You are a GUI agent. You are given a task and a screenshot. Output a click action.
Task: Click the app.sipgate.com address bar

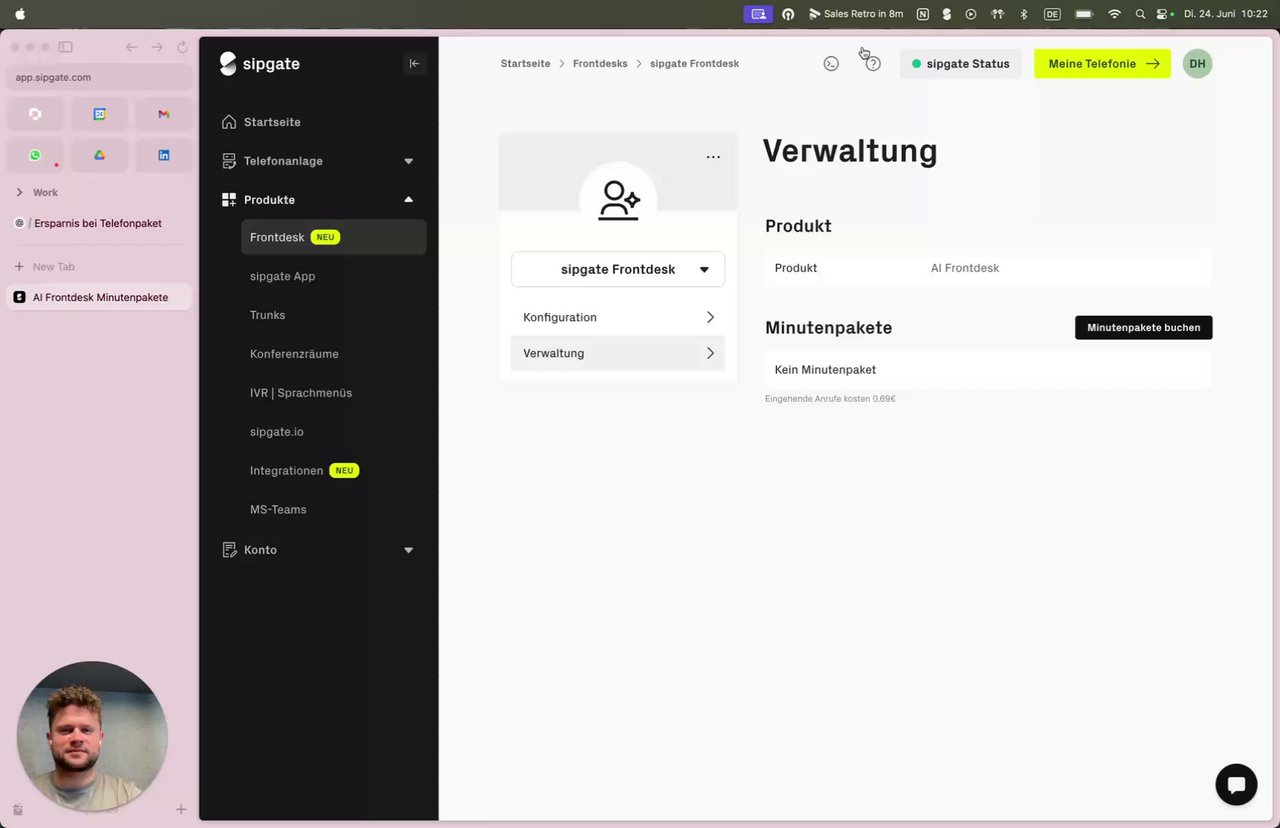coord(98,77)
